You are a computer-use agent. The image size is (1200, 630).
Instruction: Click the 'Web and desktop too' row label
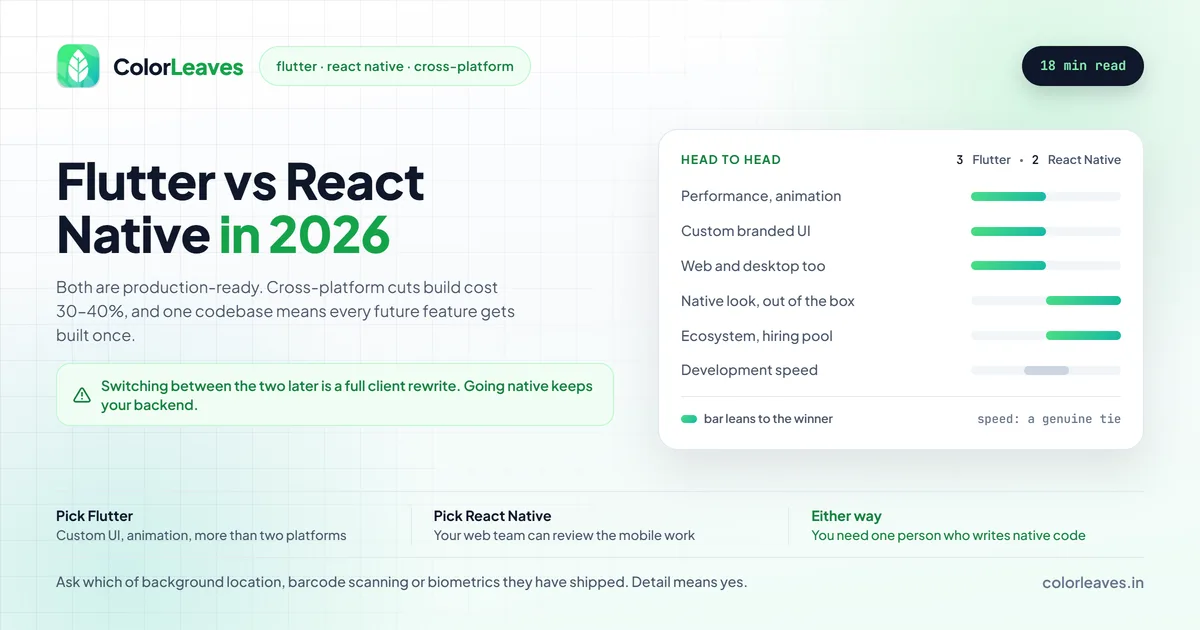[x=753, y=266]
